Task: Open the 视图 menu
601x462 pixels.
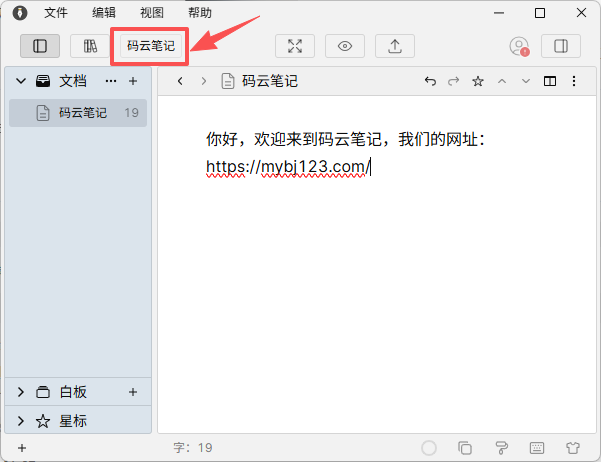Action: tap(152, 13)
